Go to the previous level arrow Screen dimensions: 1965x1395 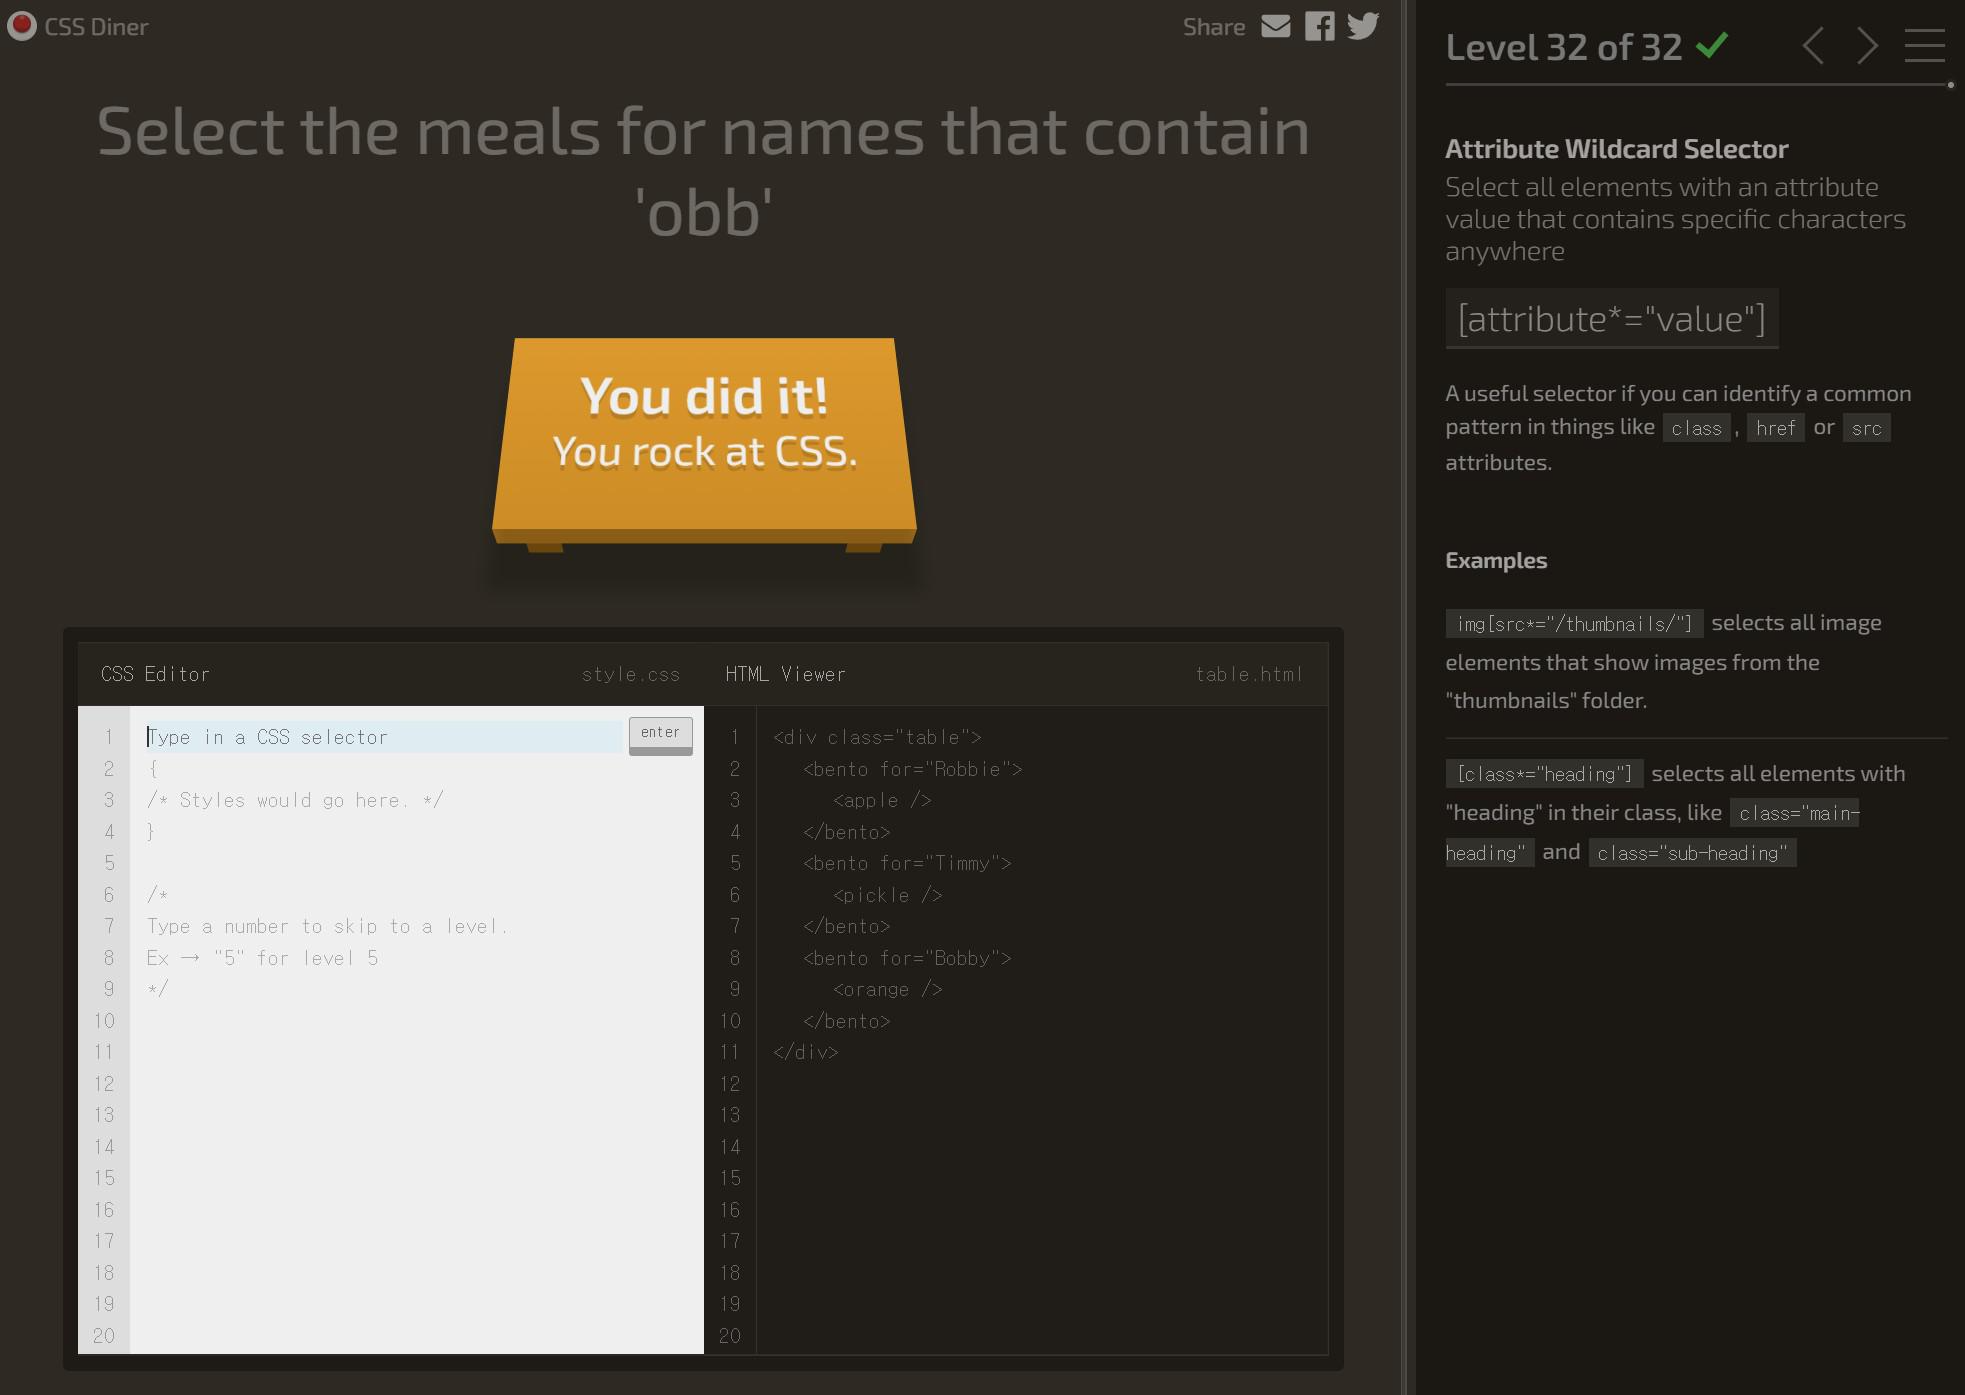1813,46
